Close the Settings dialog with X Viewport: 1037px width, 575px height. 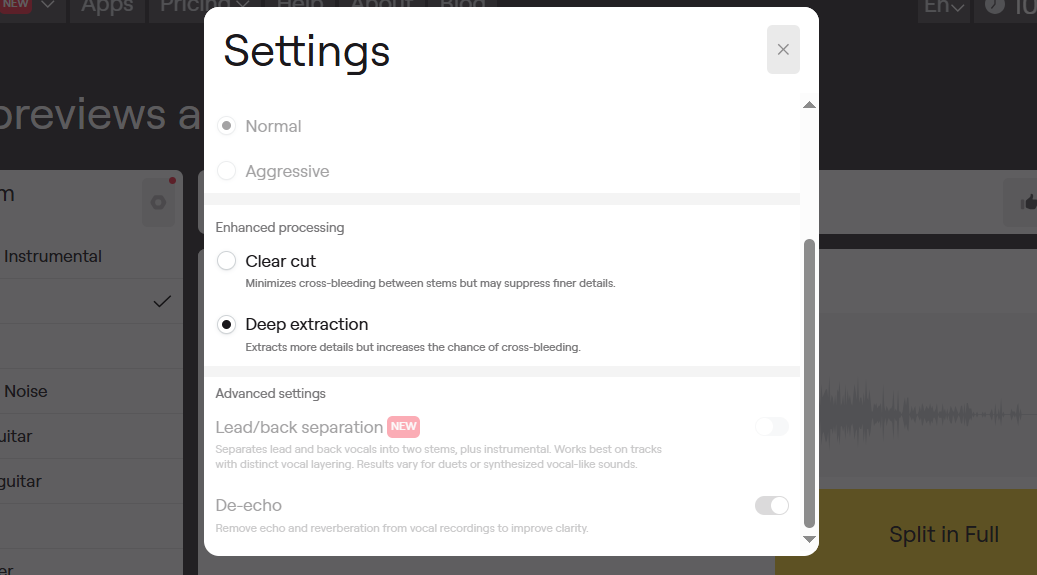click(x=783, y=50)
